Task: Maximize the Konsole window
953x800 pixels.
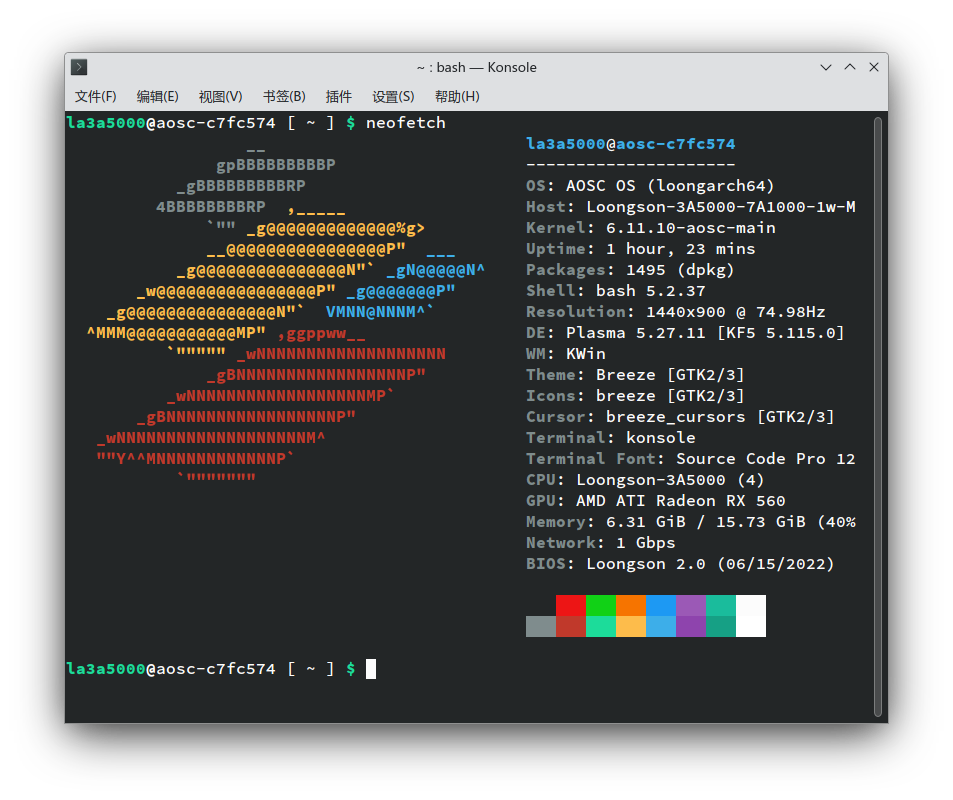Action: coord(850,67)
